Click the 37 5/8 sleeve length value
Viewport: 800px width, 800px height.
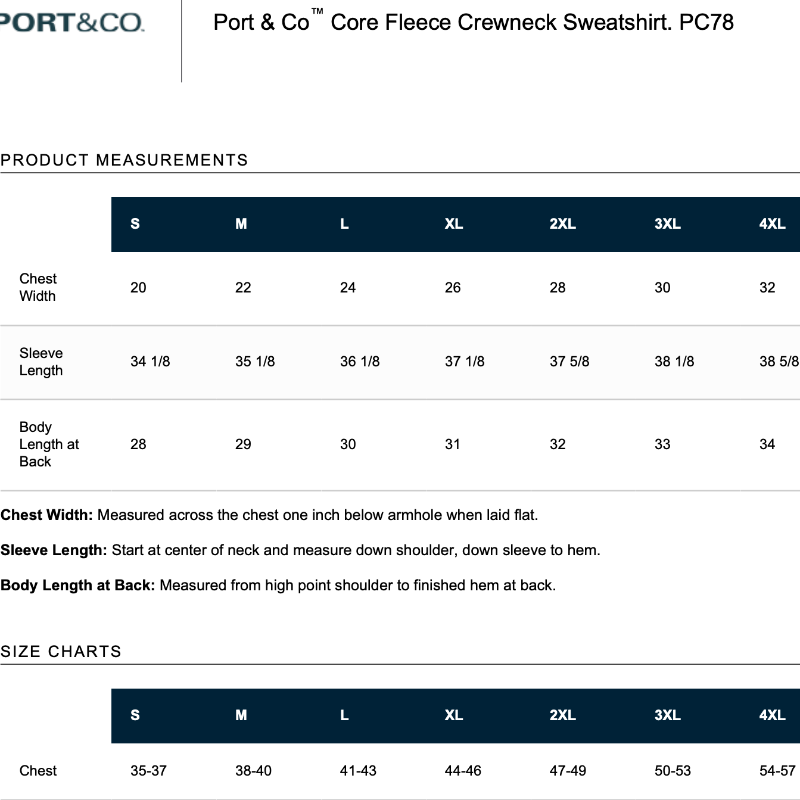click(x=569, y=361)
